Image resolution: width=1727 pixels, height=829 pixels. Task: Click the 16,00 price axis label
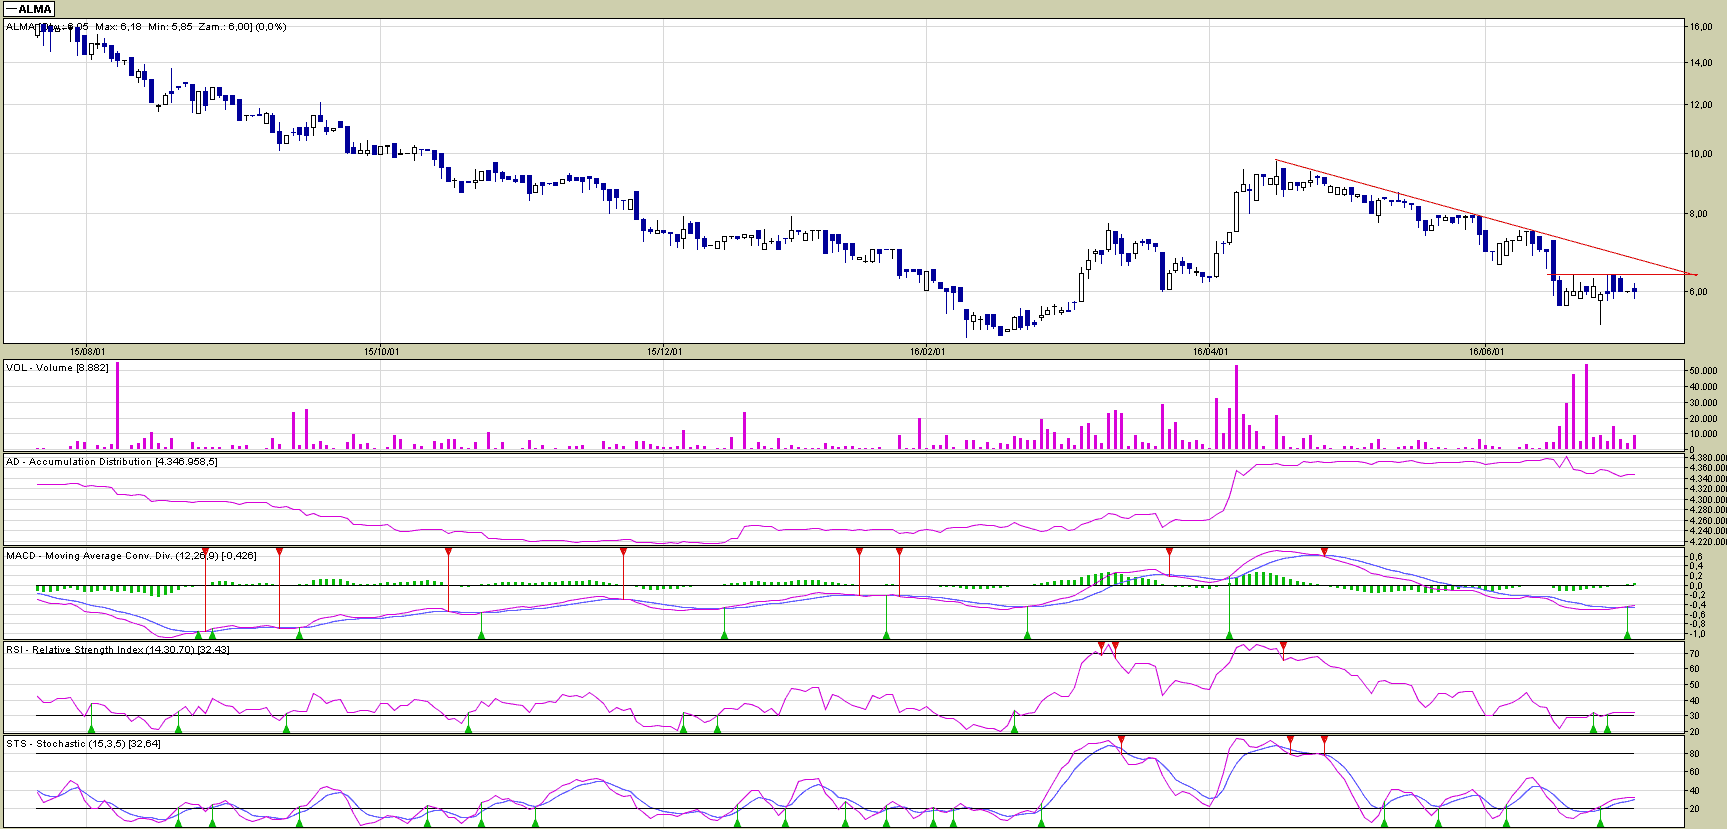pyautogui.click(x=1700, y=27)
